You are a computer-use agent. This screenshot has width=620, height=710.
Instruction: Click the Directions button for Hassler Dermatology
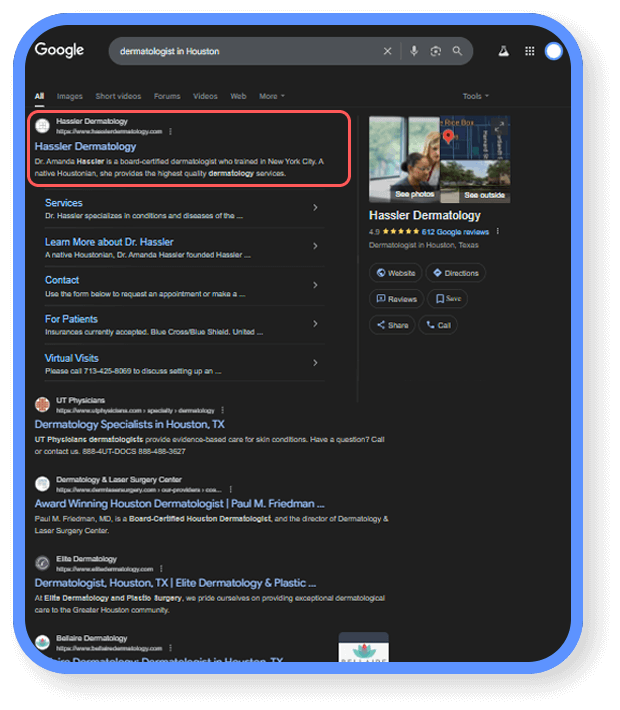[455, 273]
